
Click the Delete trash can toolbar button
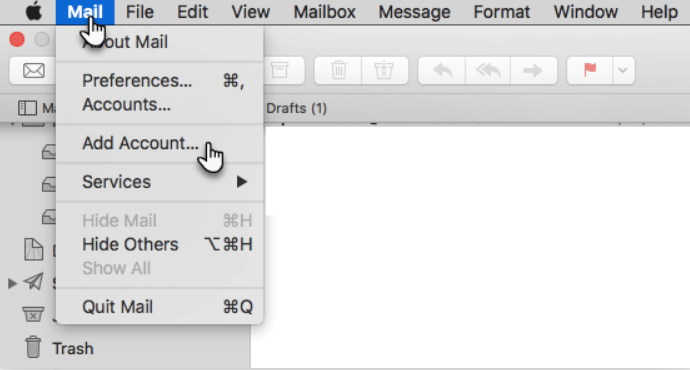pos(338,70)
